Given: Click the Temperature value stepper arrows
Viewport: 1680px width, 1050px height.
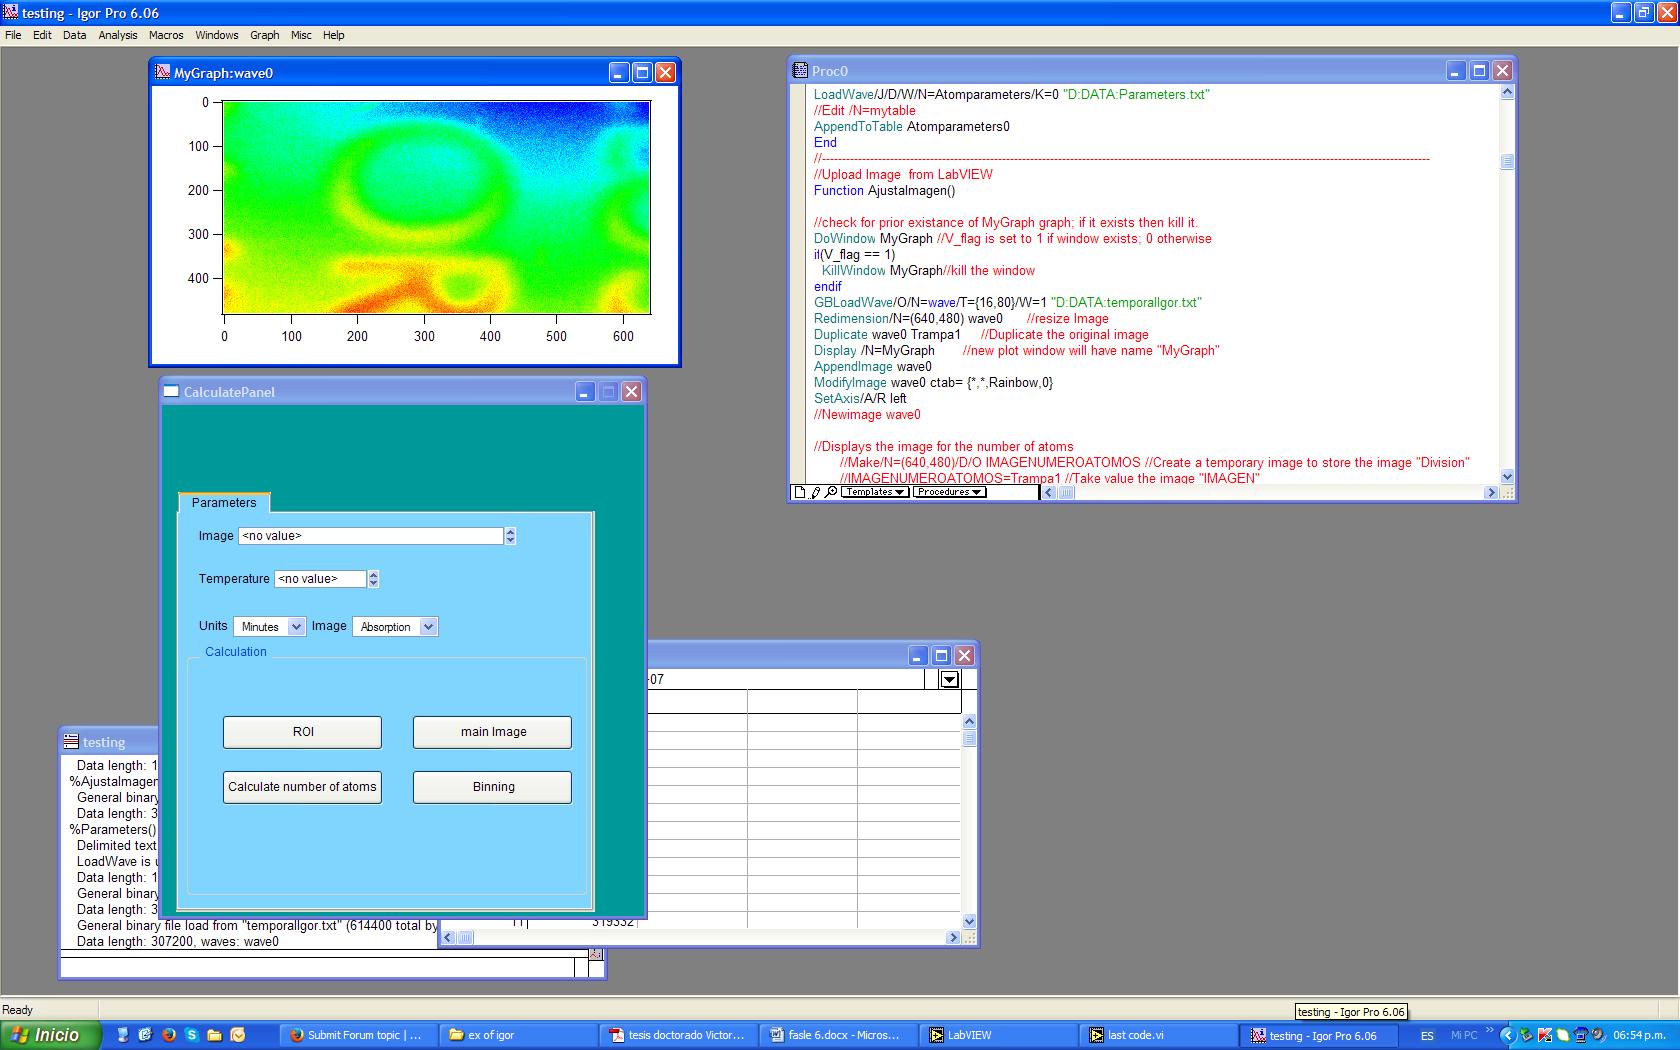Looking at the screenshot, I should (x=373, y=579).
